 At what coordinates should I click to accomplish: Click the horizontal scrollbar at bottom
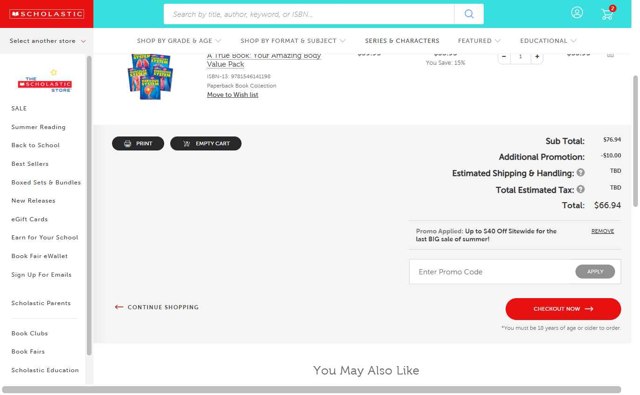pyautogui.click(x=311, y=390)
